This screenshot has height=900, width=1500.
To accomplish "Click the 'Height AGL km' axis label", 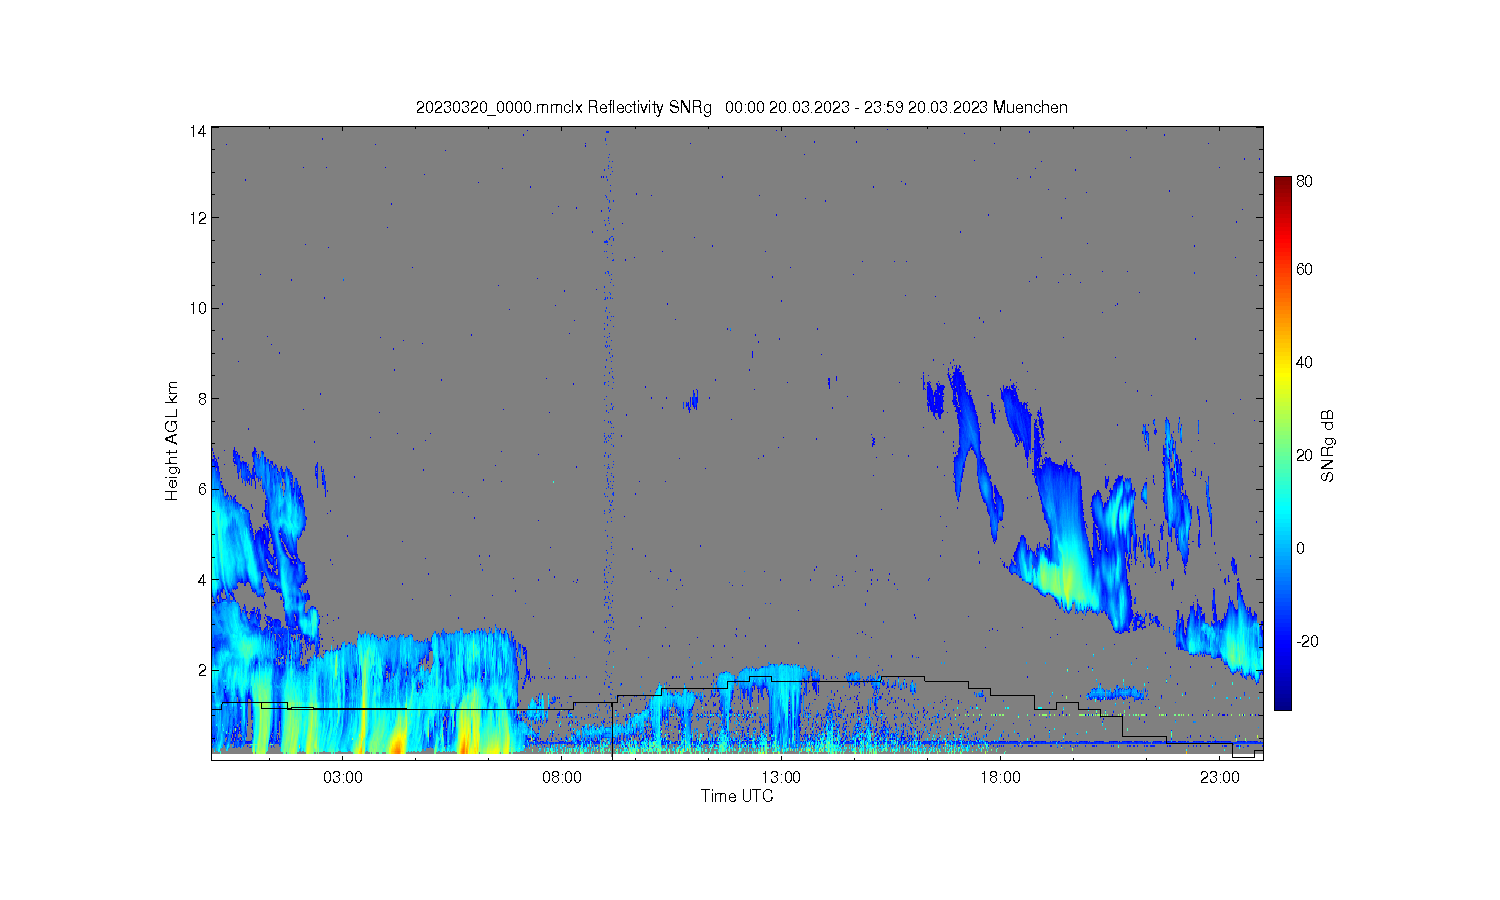I will pyautogui.click(x=172, y=441).
